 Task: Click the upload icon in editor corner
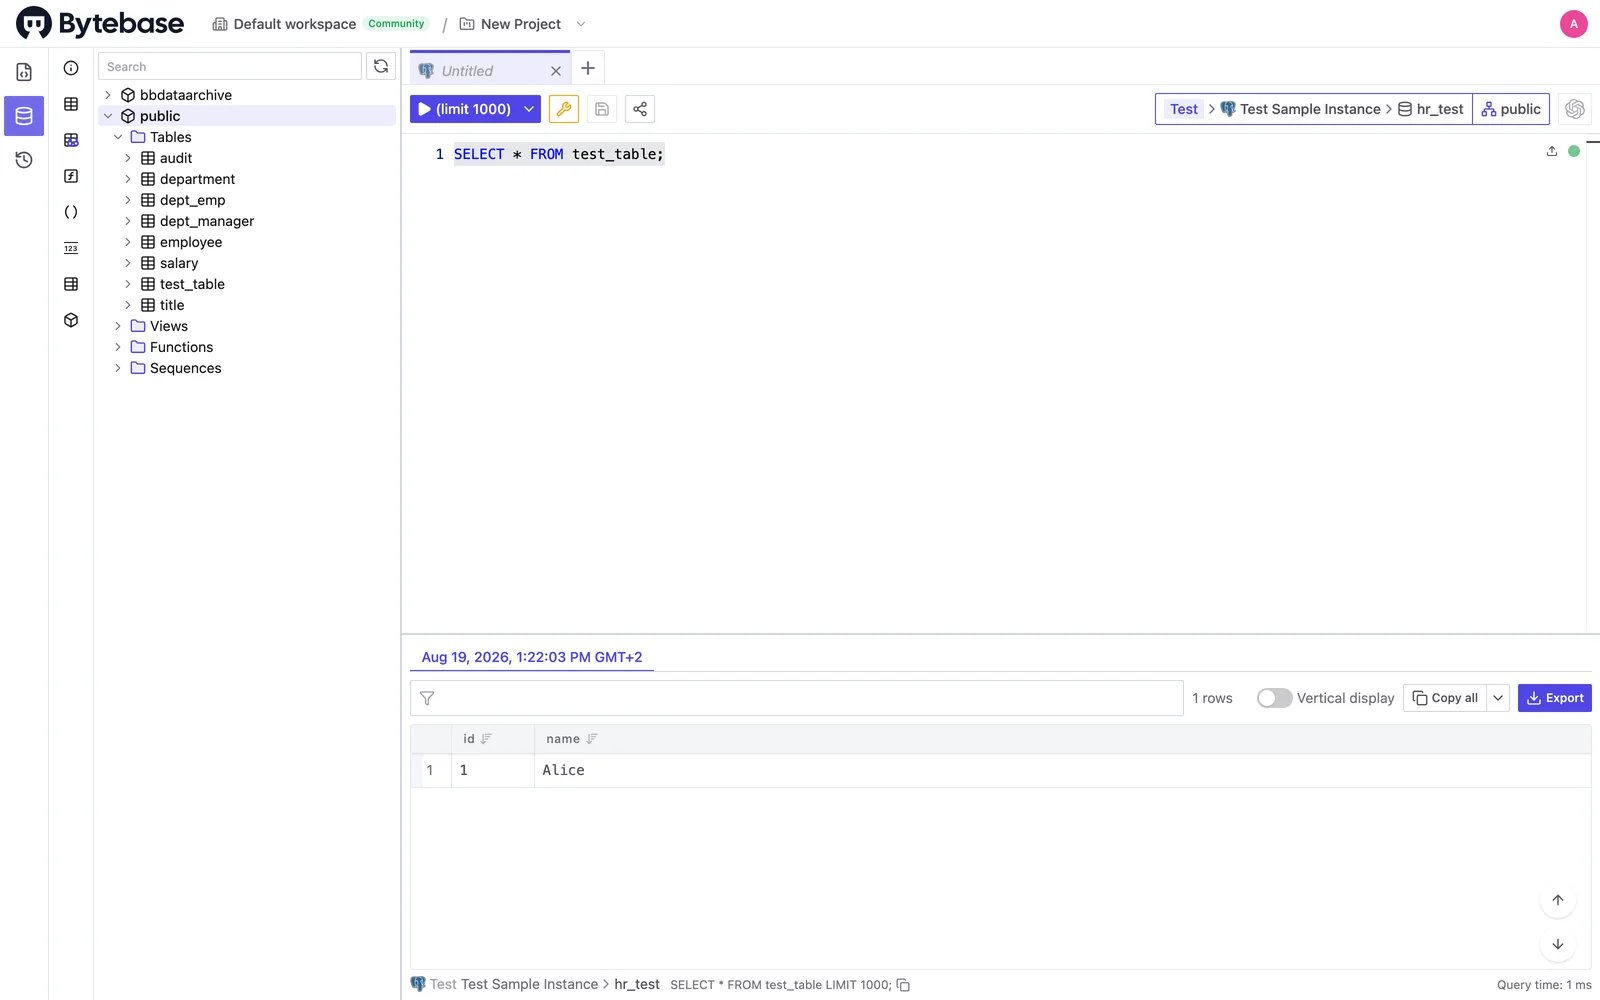coord(1552,151)
